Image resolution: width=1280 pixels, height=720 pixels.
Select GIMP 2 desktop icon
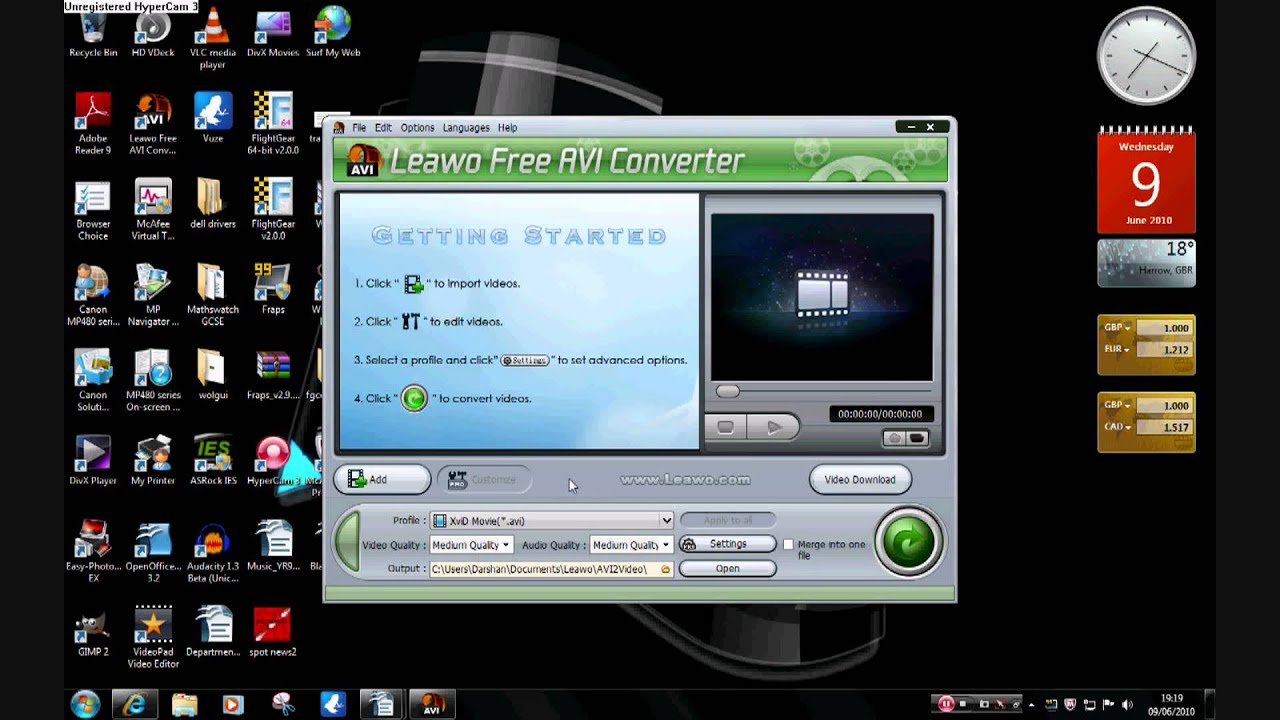click(93, 632)
